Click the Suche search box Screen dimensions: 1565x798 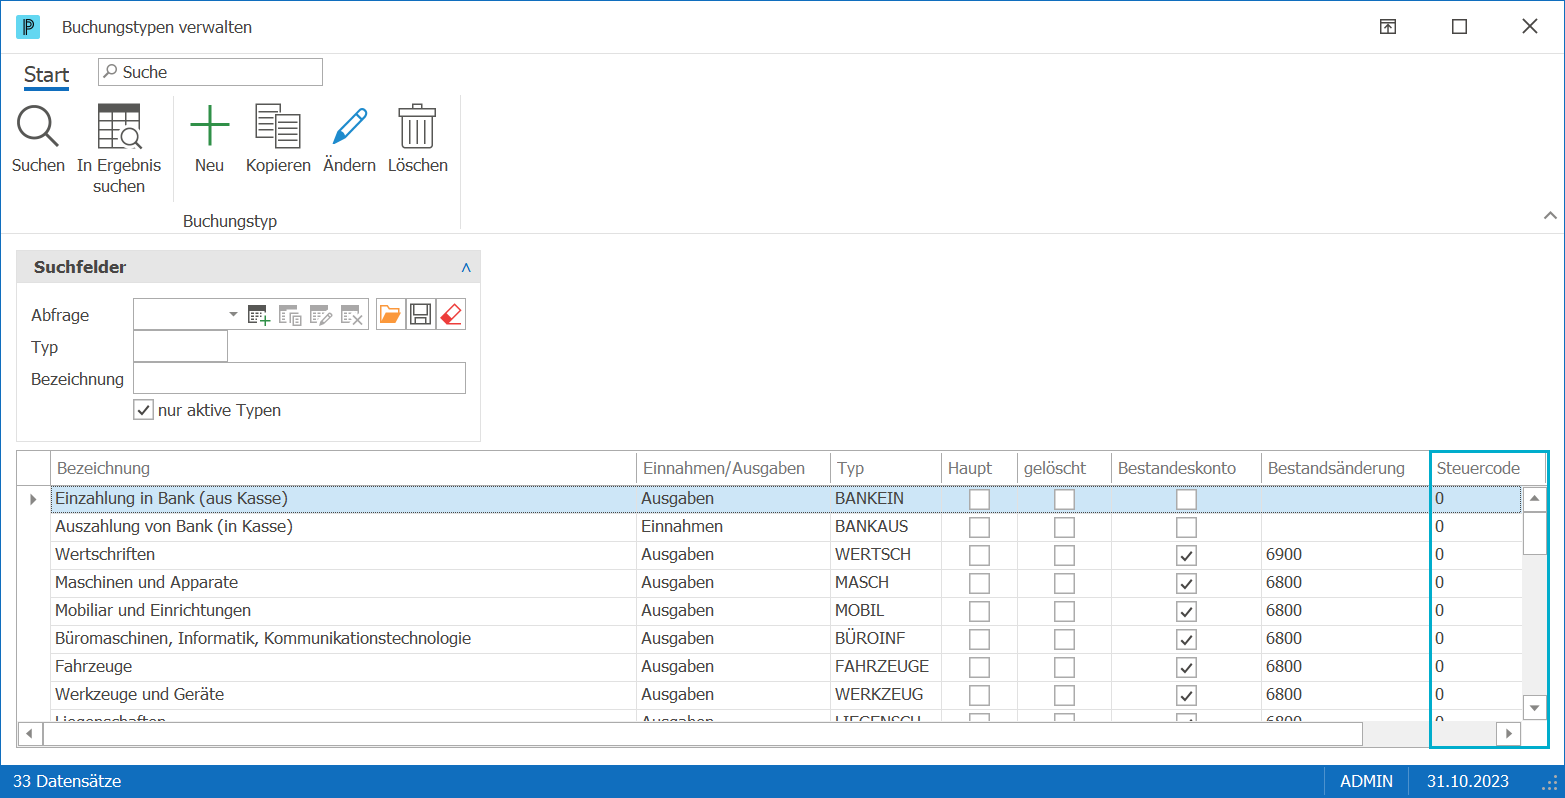click(210, 72)
